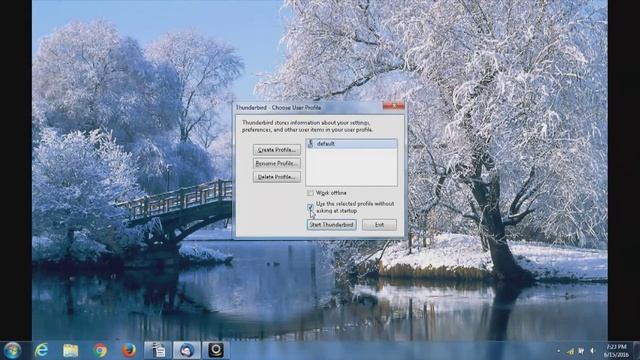
Task: Toggle use selected profile without asking checkbox
Action: tap(310, 207)
